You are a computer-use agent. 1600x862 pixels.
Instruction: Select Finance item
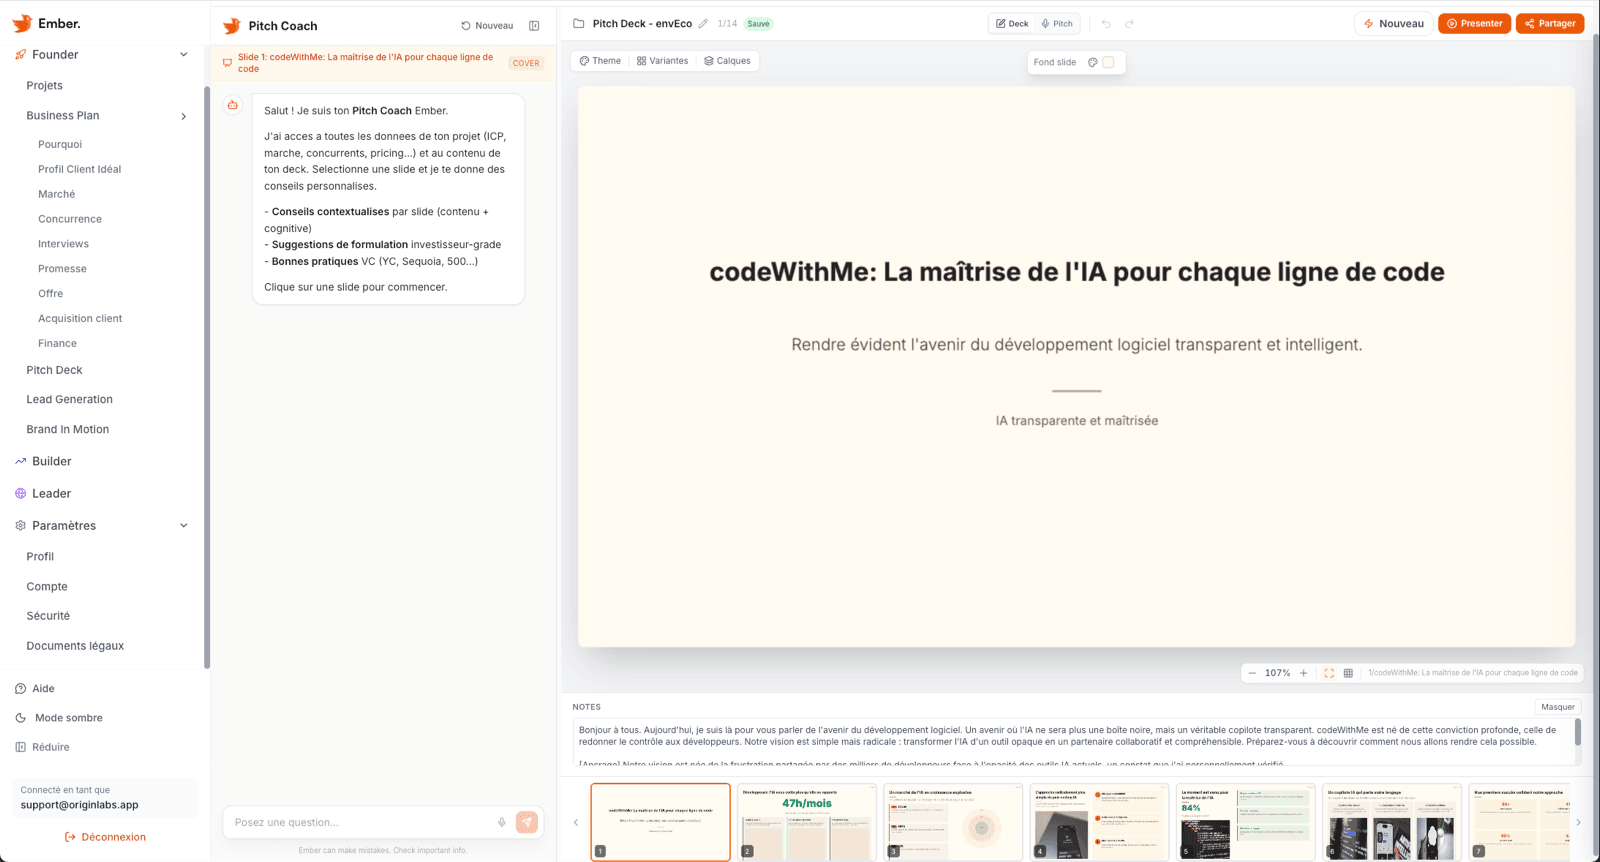57,343
